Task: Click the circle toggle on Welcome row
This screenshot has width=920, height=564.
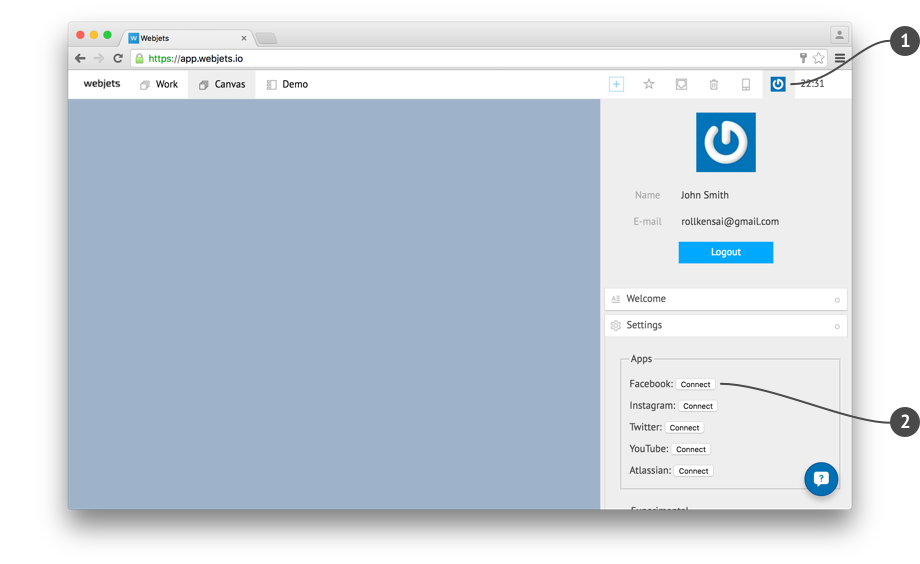Action: [837, 300]
